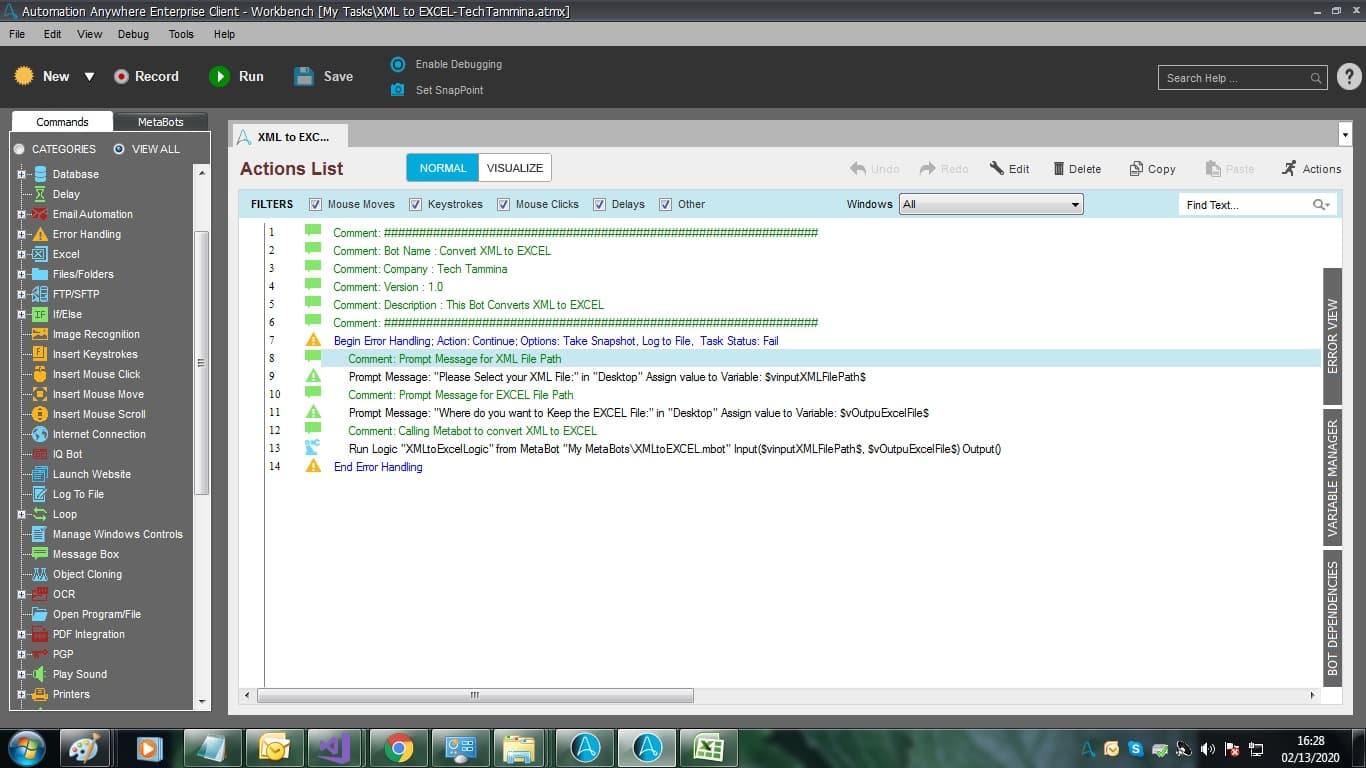Open help via the question mark icon

1349,77
